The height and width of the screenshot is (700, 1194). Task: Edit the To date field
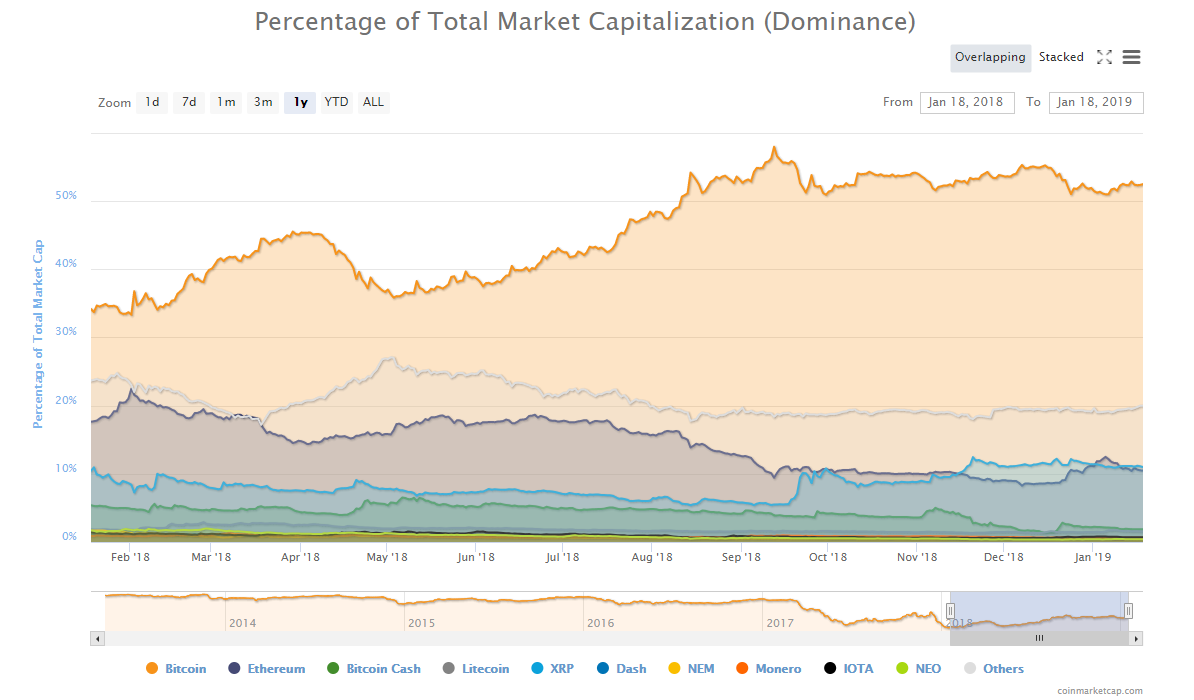(1095, 102)
